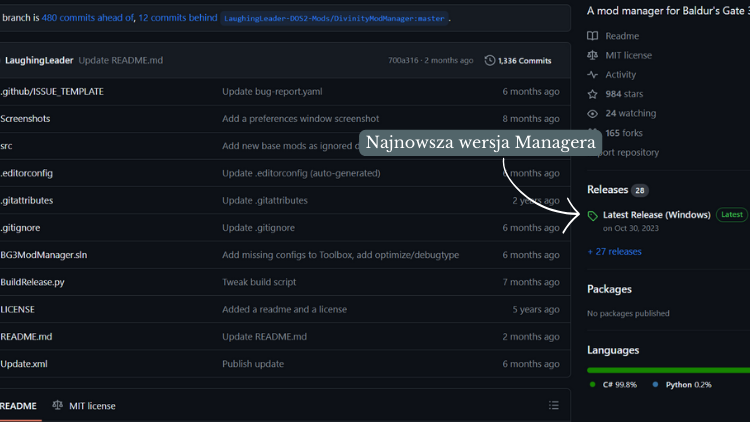750x422 pixels.
Task: Click the green tag icon for Latest Release
Action: [x=592, y=216]
